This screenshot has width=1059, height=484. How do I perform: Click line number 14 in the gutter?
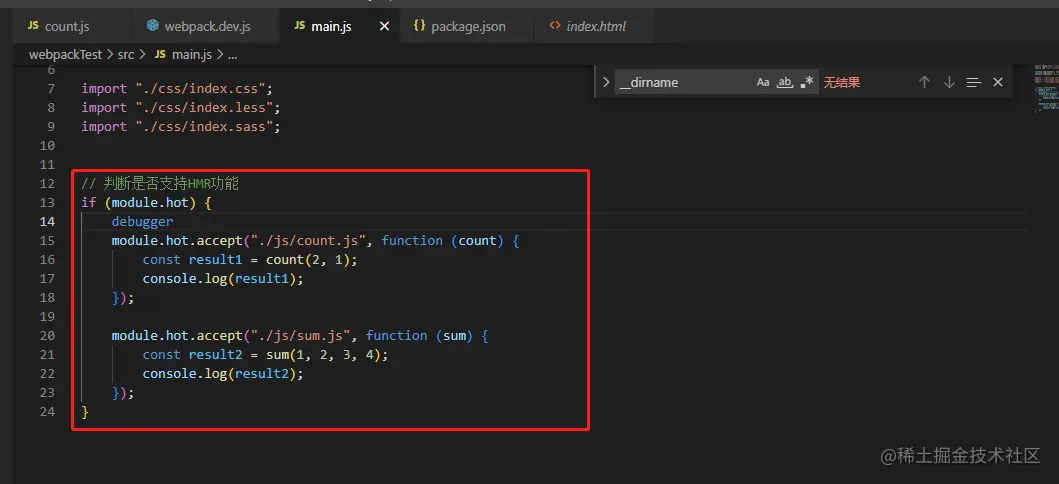pos(47,221)
